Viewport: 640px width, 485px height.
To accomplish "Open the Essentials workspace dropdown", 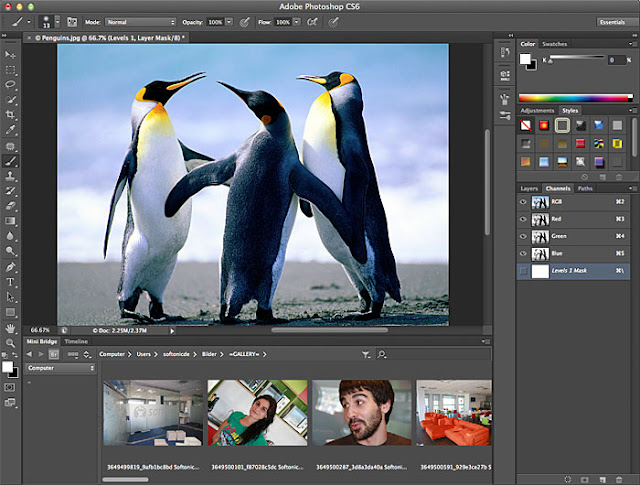I will point(610,21).
